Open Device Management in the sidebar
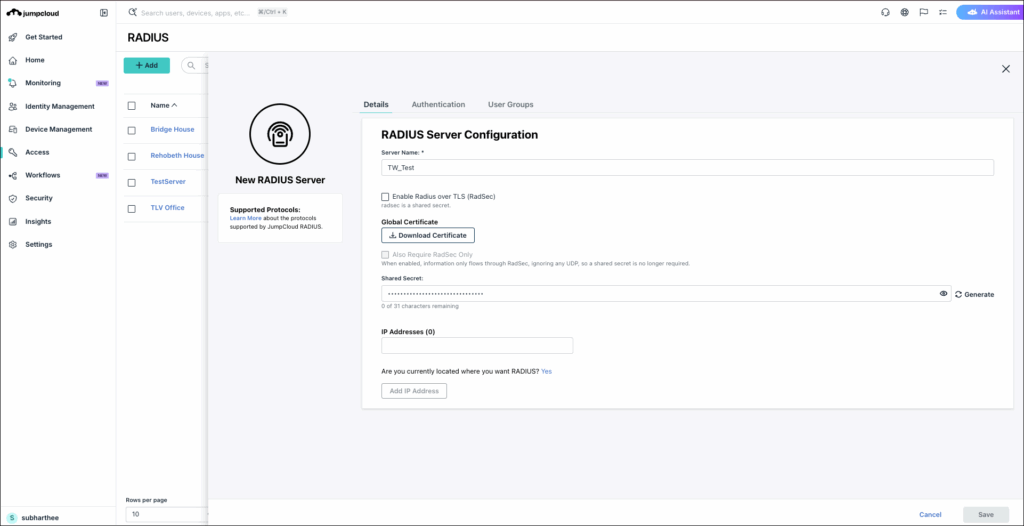Image resolution: width=1024 pixels, height=526 pixels. tap(57, 129)
